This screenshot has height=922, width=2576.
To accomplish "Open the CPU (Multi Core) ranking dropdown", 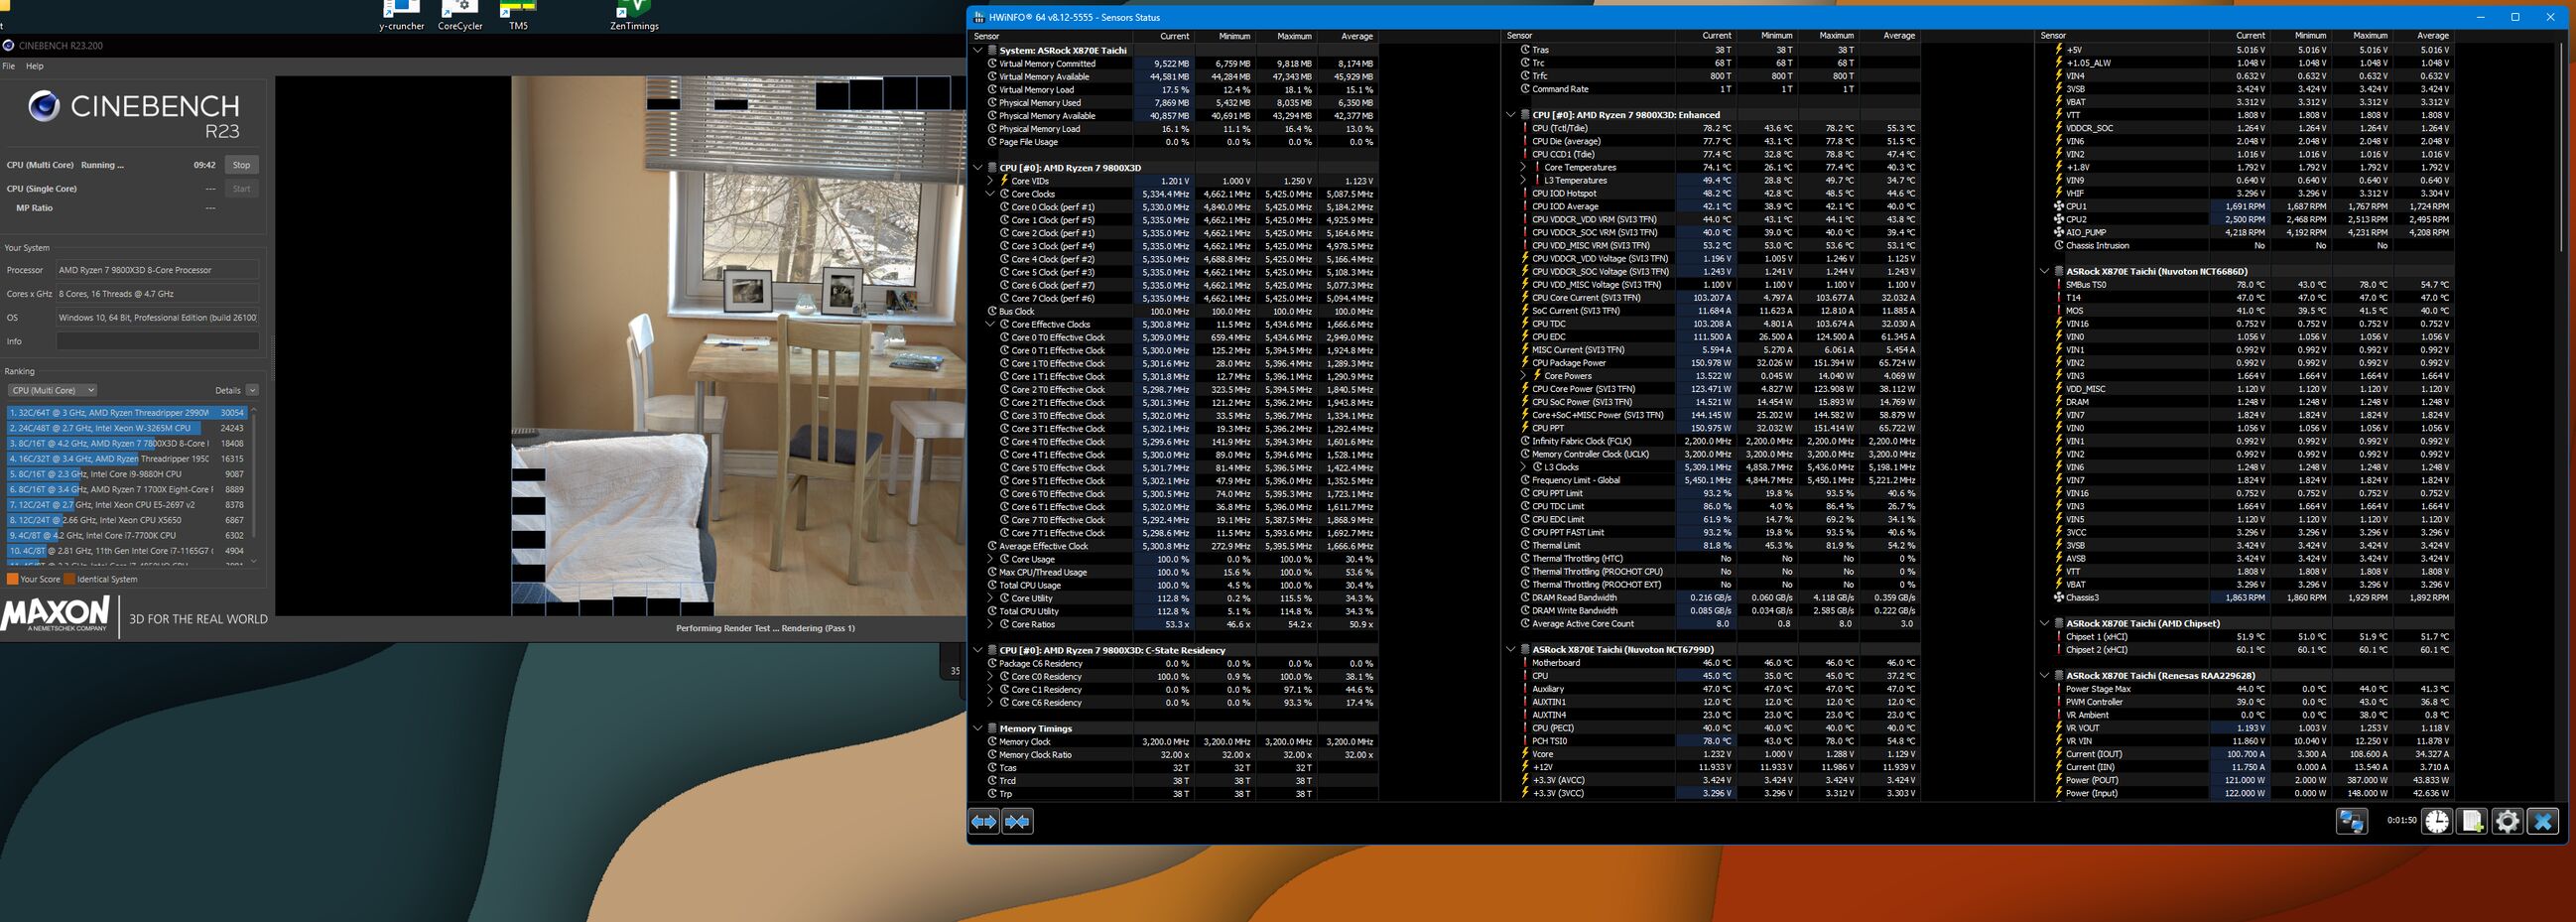I will point(52,390).
